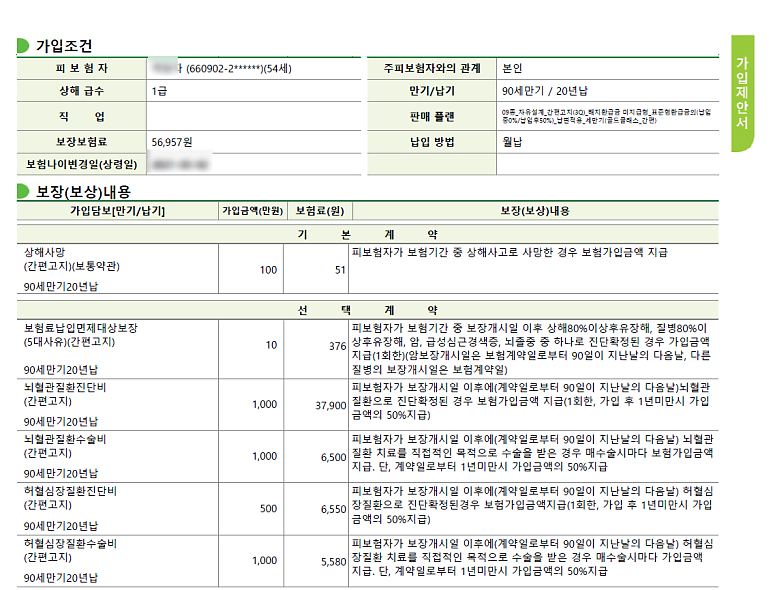This screenshot has height=590, width=773.
Task: Click the 선택계약 section row
Action: [367, 310]
